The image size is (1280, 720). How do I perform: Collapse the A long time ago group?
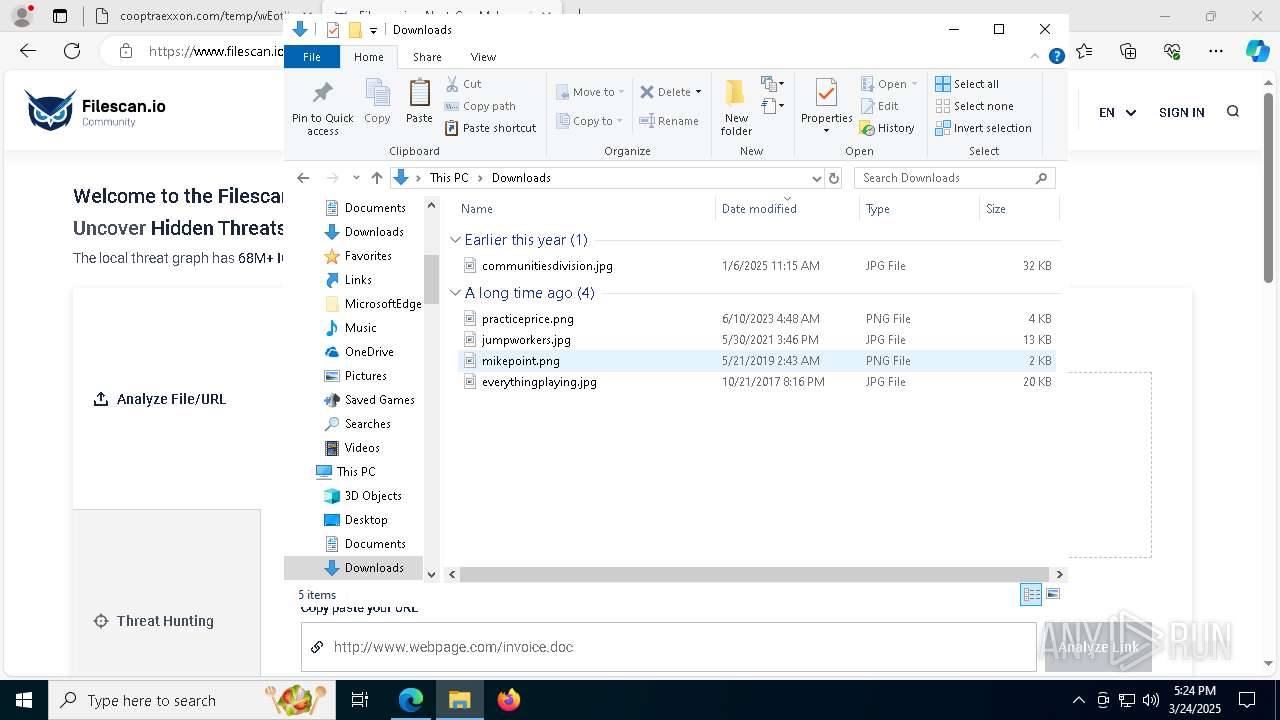(x=456, y=293)
